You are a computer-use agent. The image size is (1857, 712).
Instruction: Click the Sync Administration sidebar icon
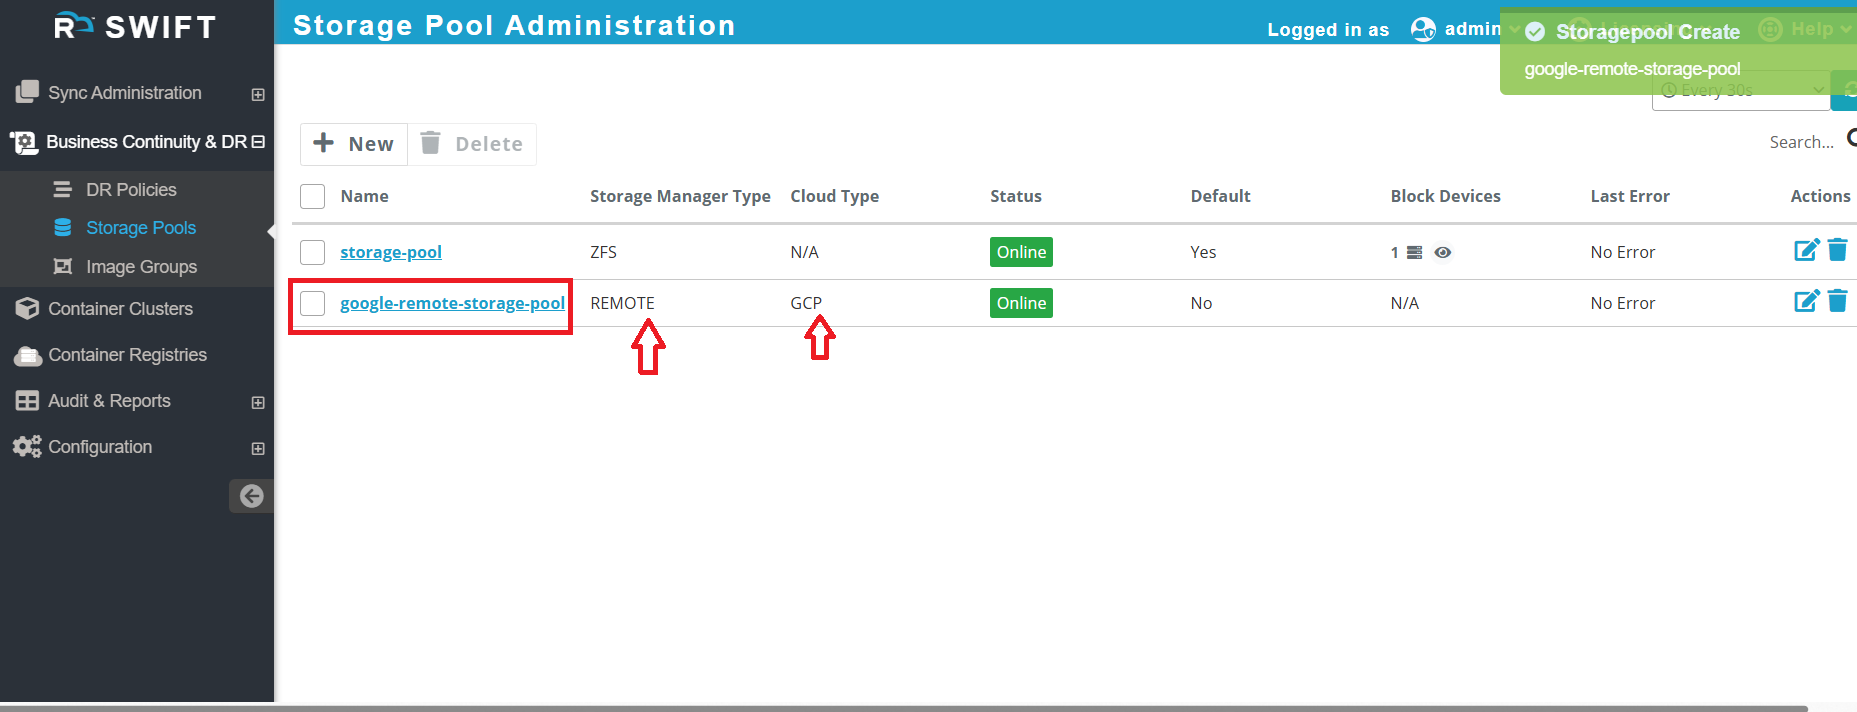point(27,92)
